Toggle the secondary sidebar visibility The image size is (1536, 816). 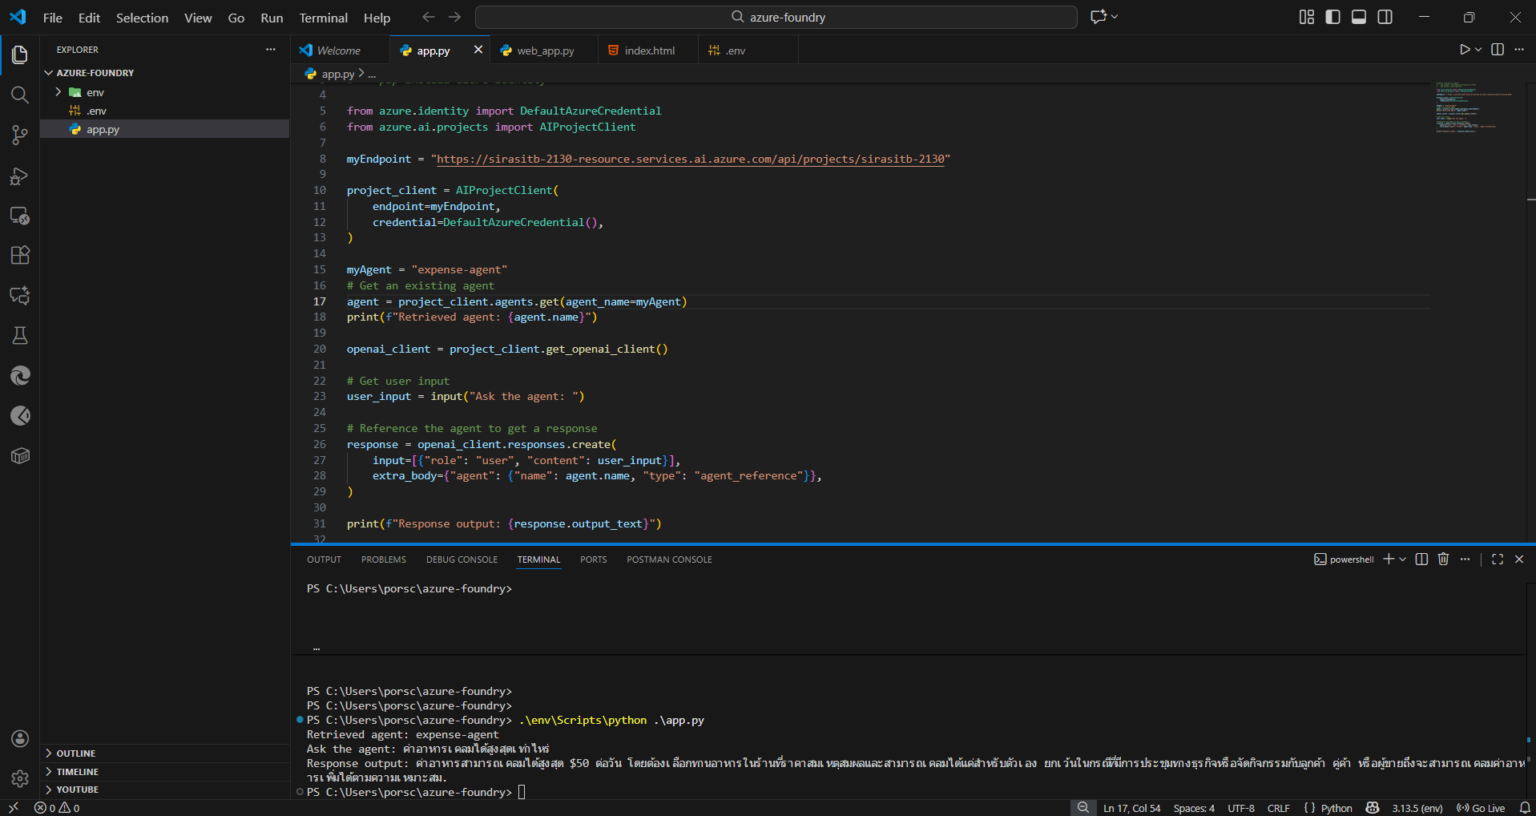point(1384,16)
